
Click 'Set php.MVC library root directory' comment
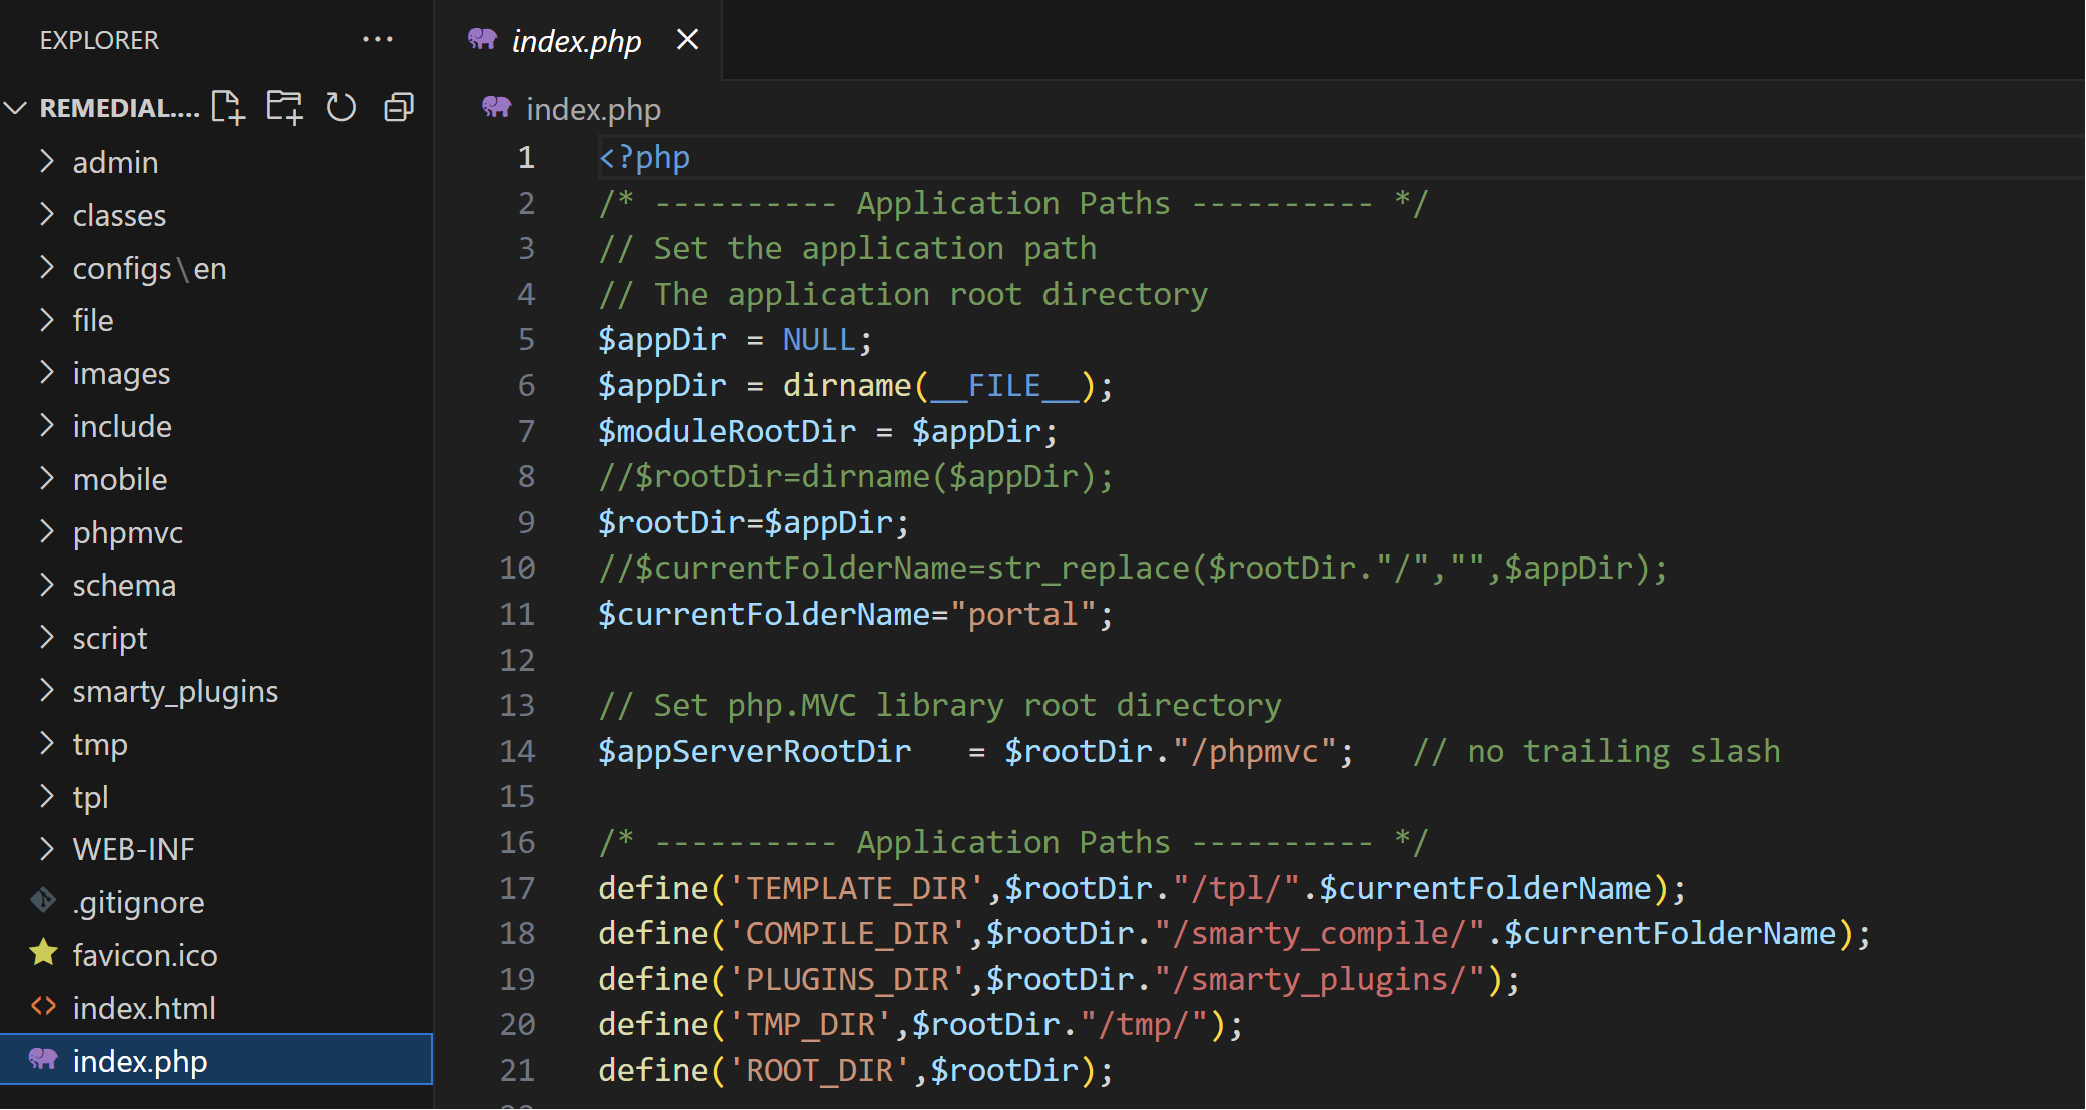pyautogui.click(x=940, y=705)
